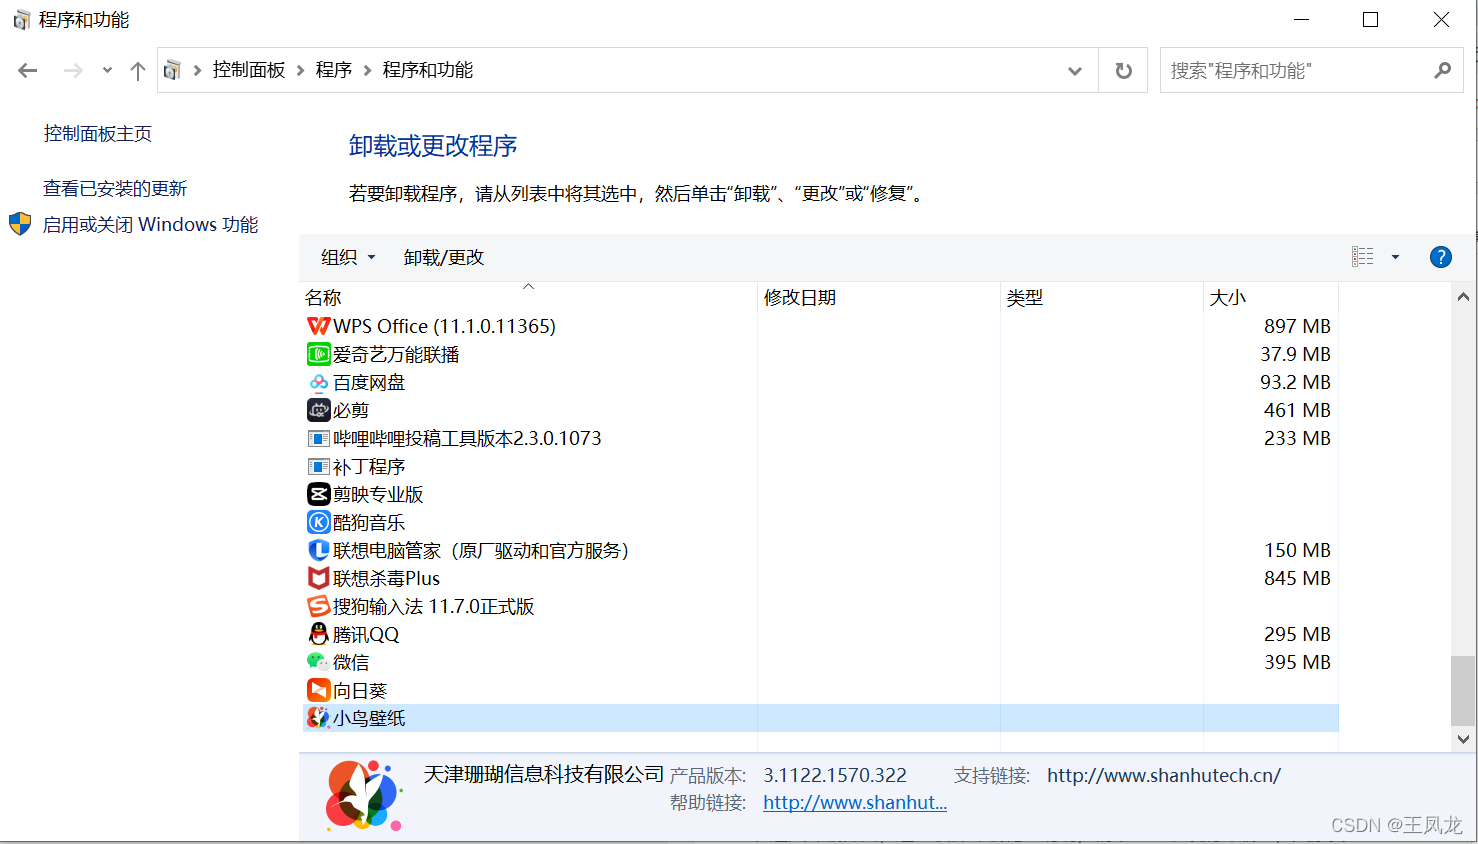Image resolution: width=1478 pixels, height=844 pixels.
Task: Sort by the 修改日期 column header
Action: (x=879, y=297)
